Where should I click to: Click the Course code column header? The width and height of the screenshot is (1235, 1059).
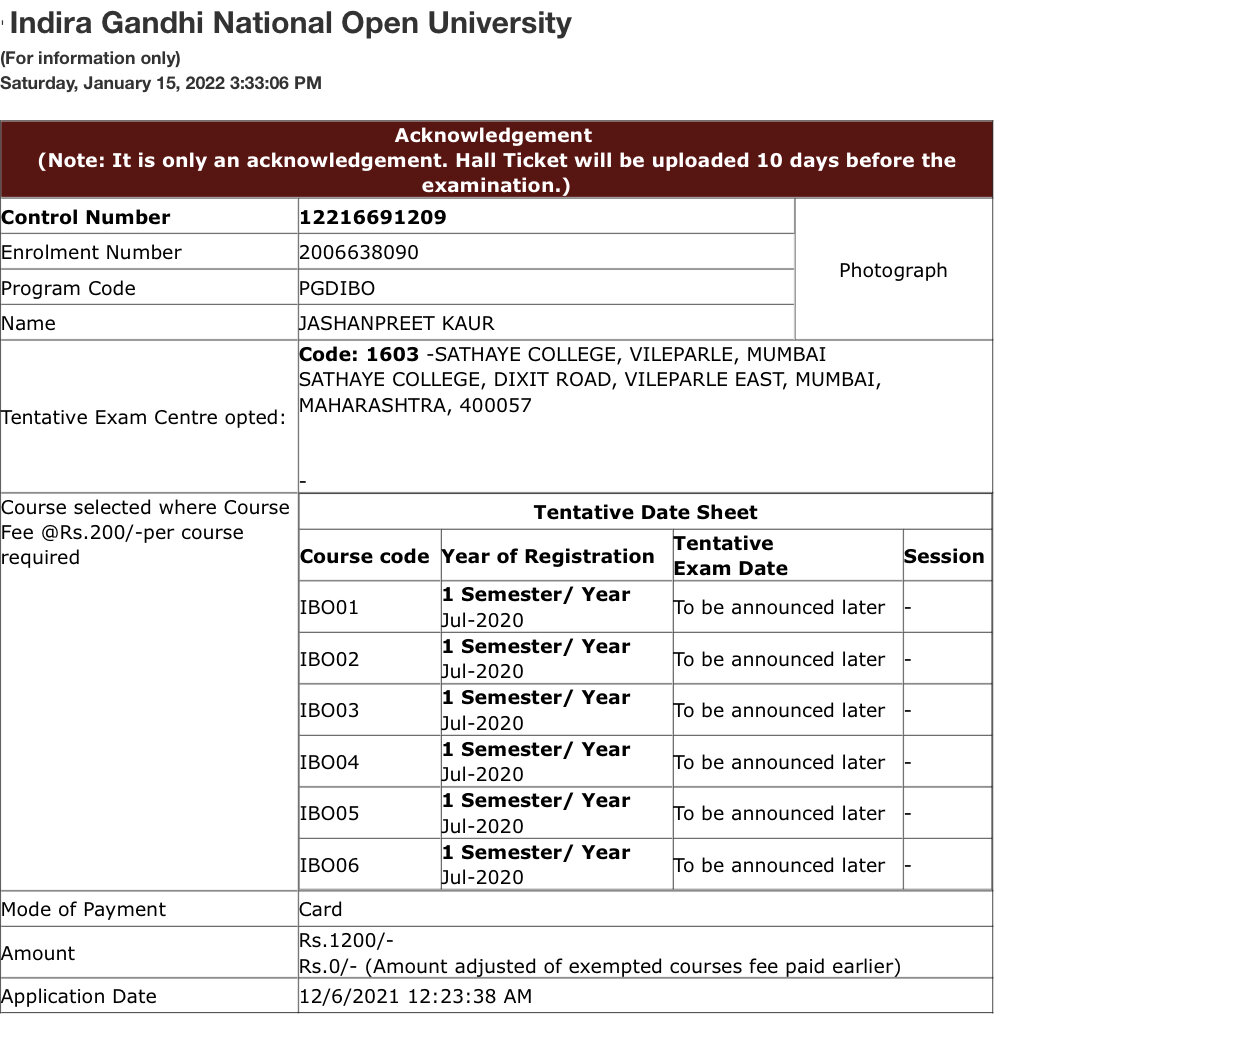[364, 556]
